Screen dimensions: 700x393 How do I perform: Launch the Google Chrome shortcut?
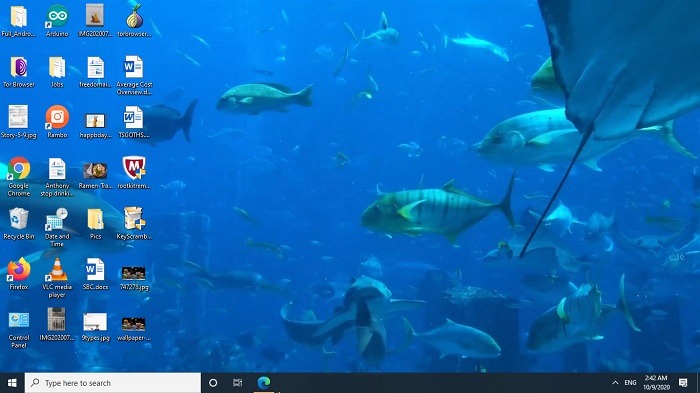pyautogui.click(x=19, y=169)
